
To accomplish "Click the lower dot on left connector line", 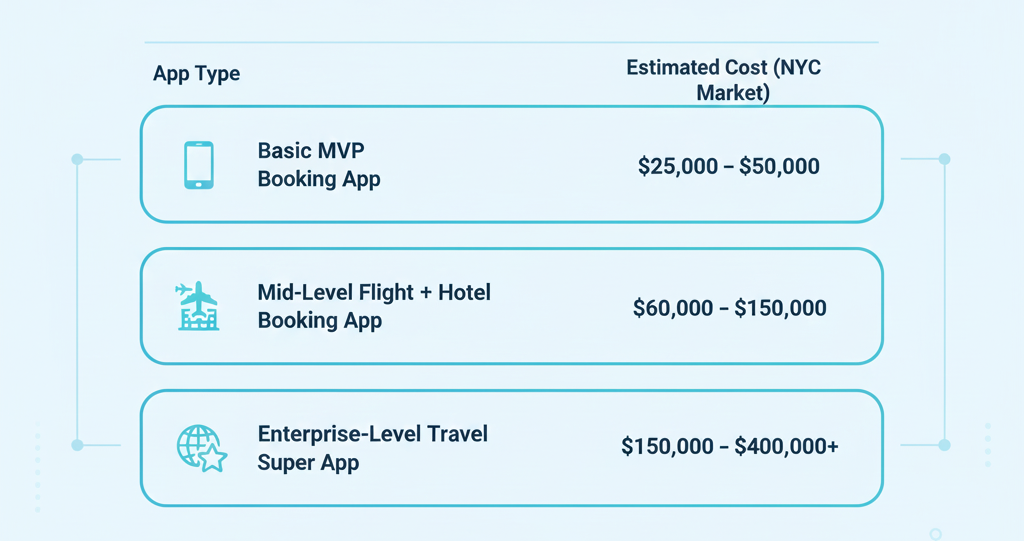I will point(77,445).
